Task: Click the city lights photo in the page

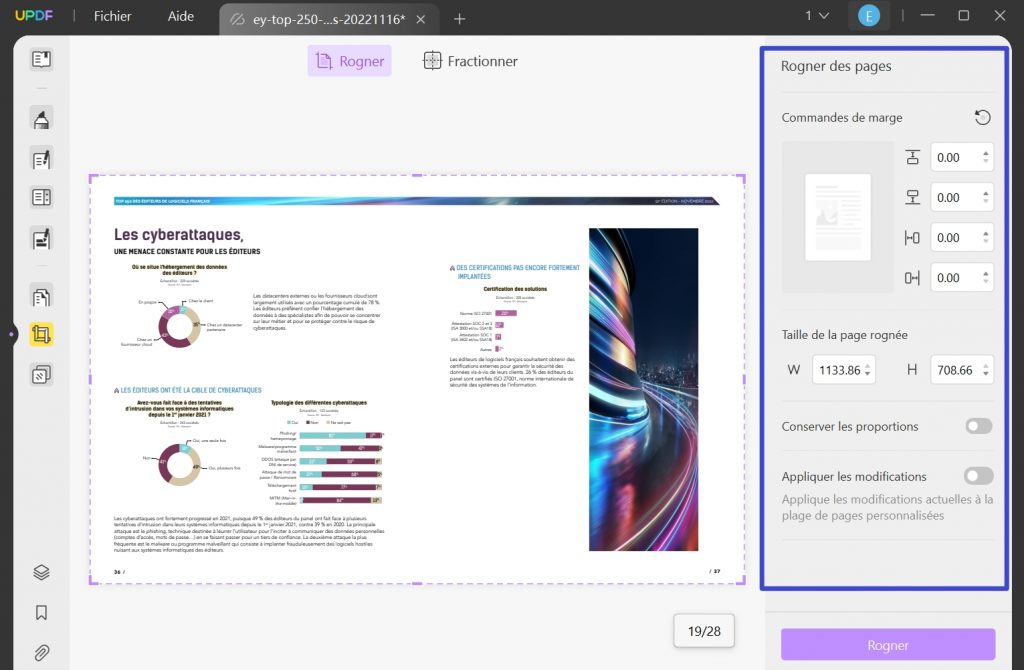Action: click(643, 389)
